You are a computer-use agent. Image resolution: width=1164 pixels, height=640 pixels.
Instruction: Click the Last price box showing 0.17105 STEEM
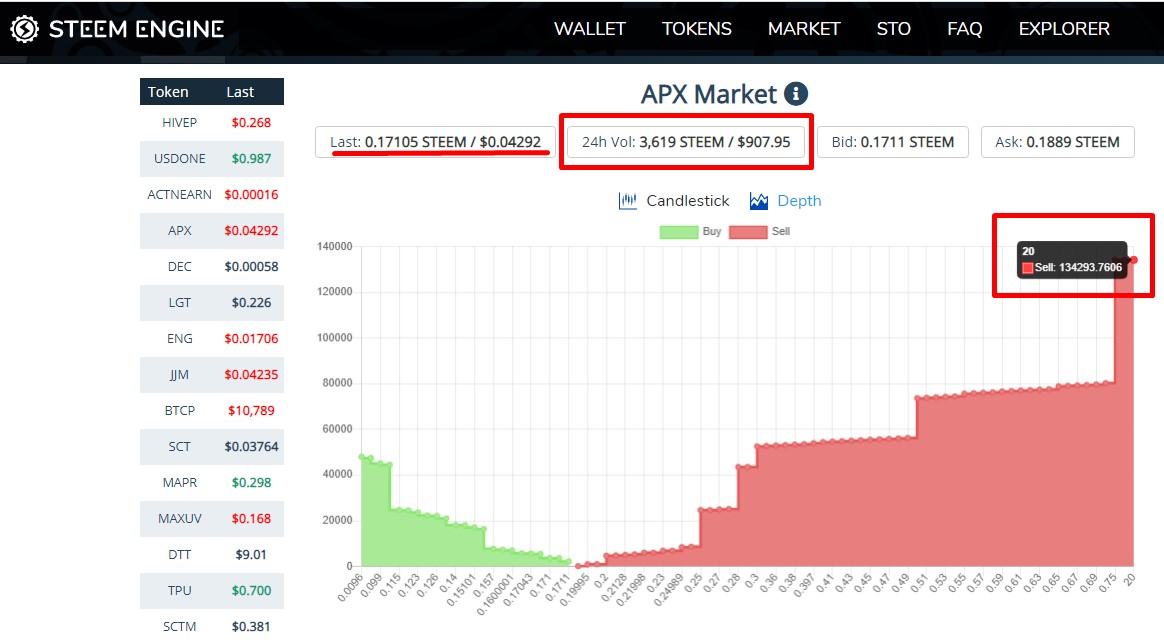pos(435,141)
